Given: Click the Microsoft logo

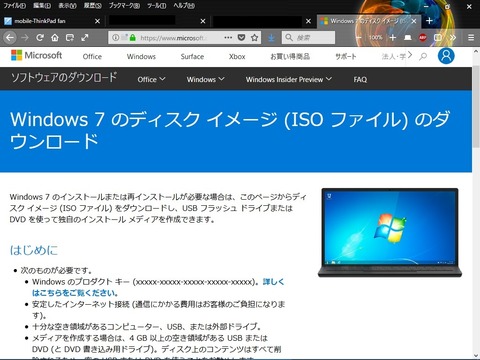Looking at the screenshot, I should tap(36, 55).
